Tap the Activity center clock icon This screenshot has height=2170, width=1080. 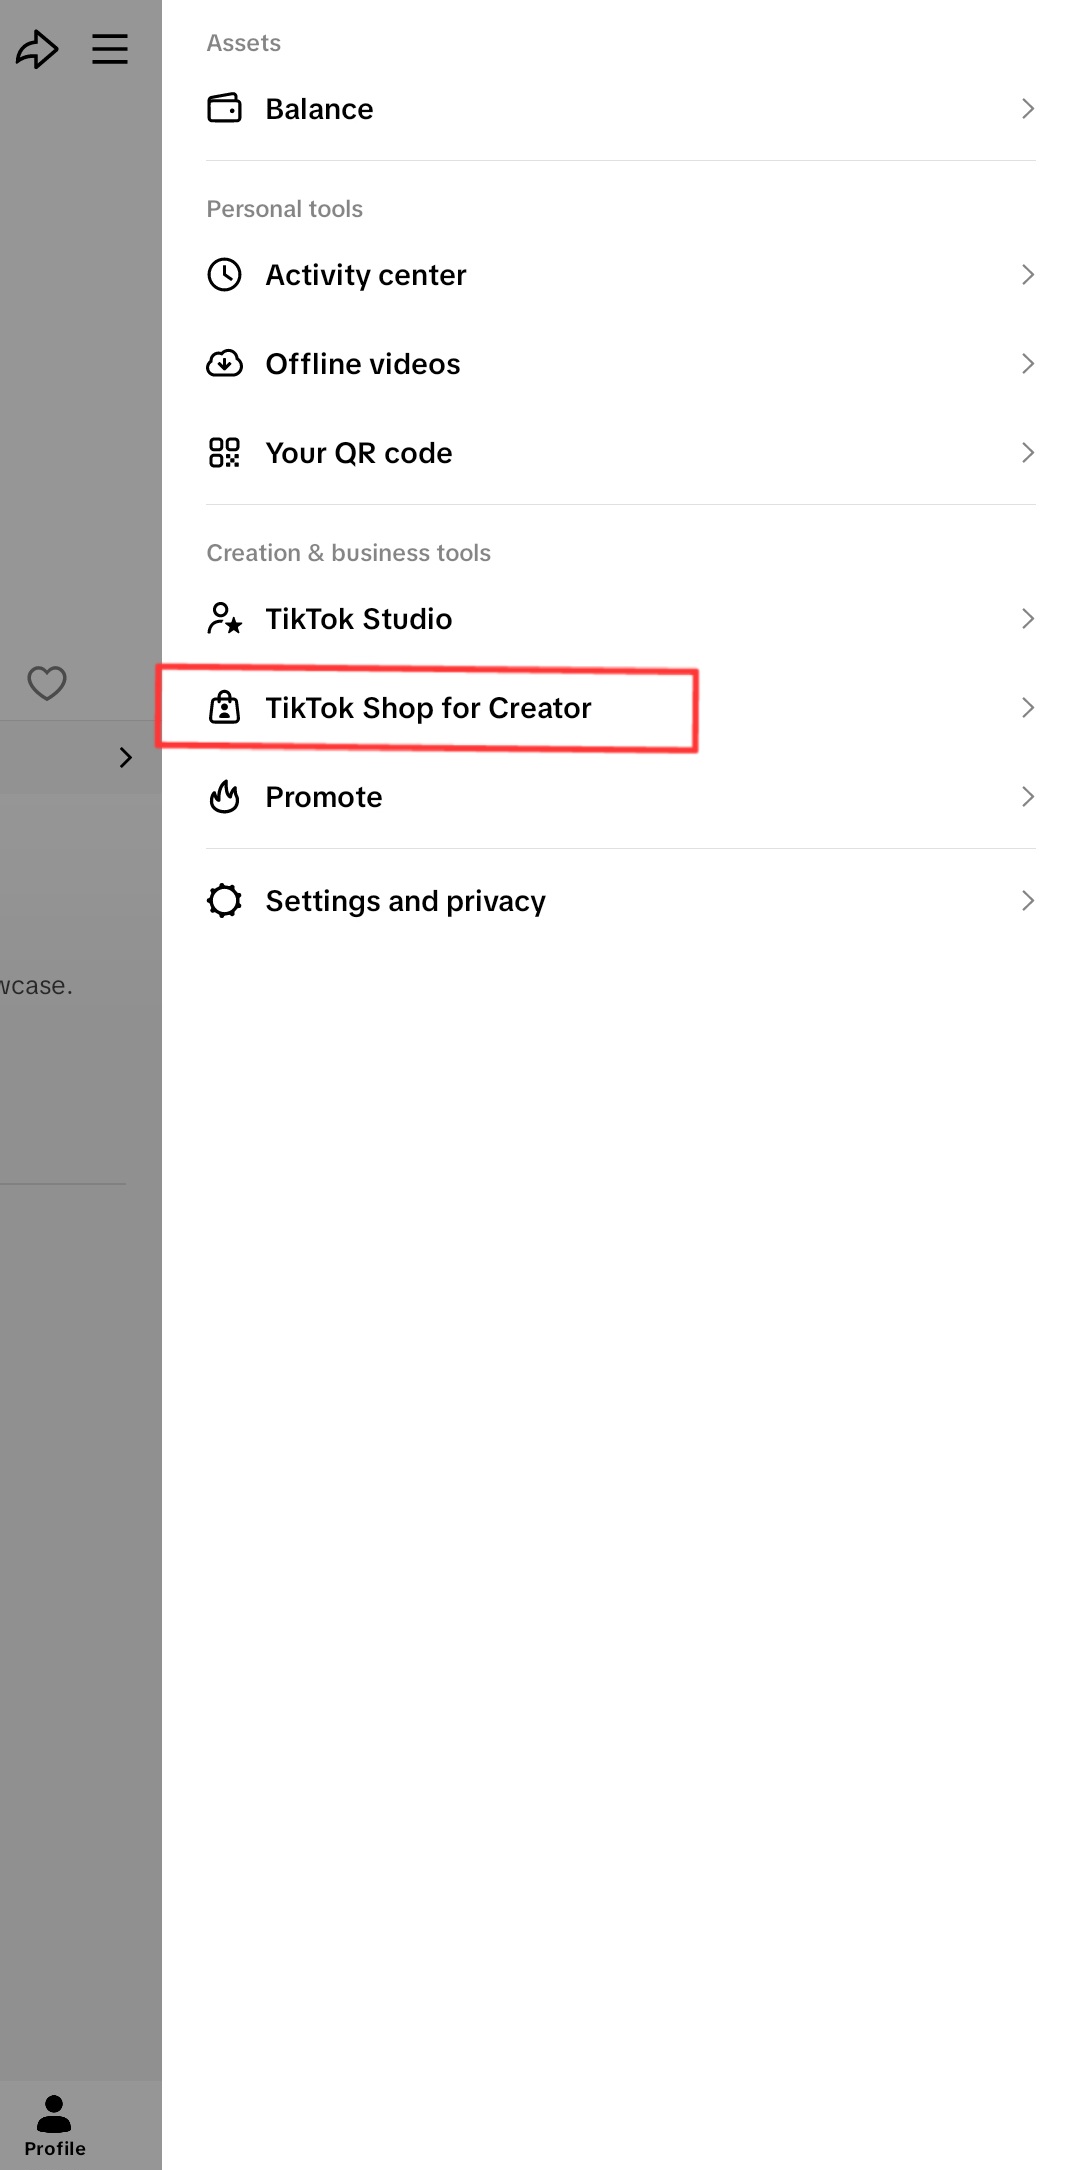tap(224, 274)
